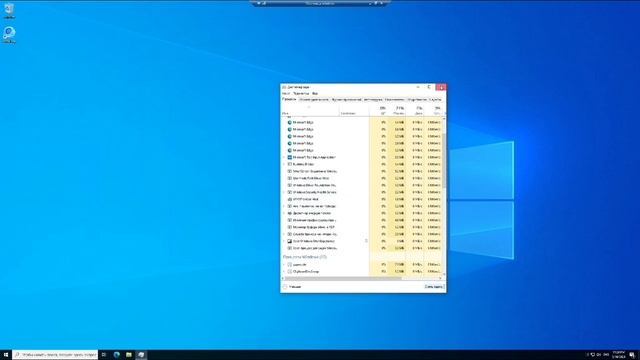The width and height of the screenshot is (640, 360).
Task: Expand the Microsoft Text Input Application row
Action: pos(284,157)
